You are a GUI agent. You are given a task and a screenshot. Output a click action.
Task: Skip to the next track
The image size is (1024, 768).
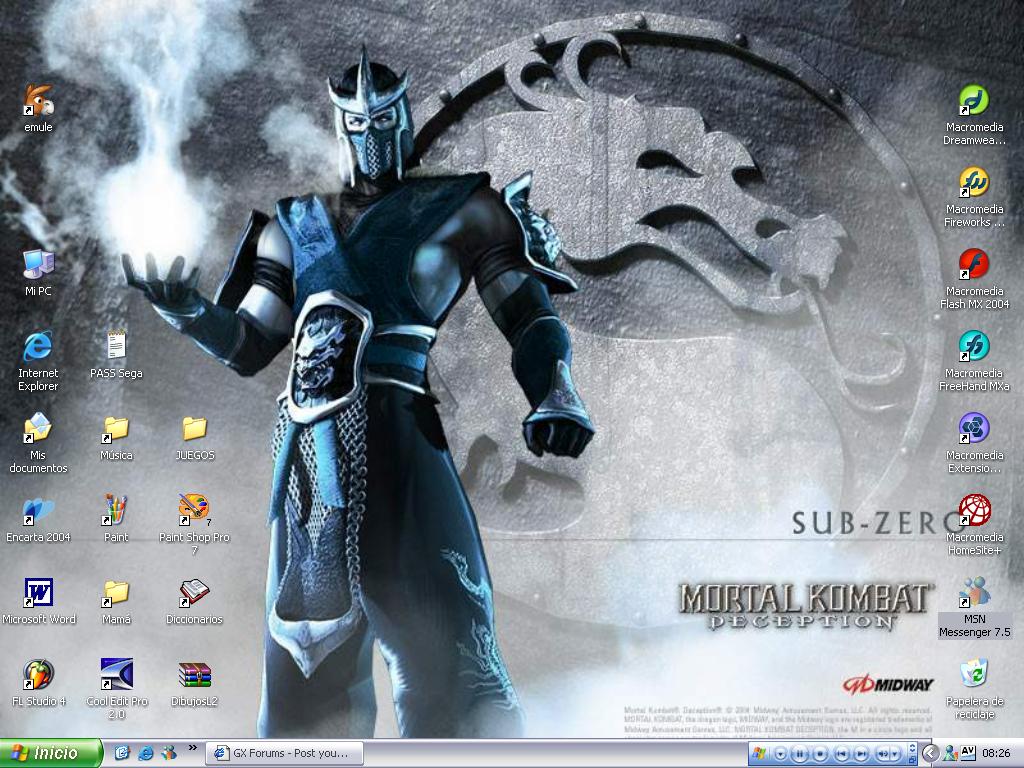point(861,754)
